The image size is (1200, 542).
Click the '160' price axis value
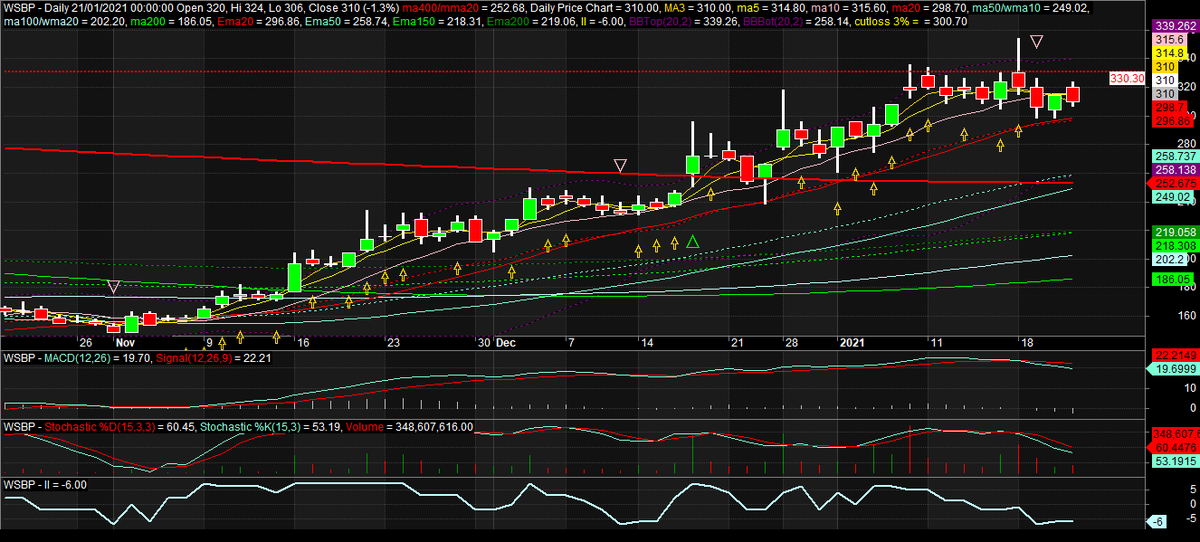[1188, 316]
